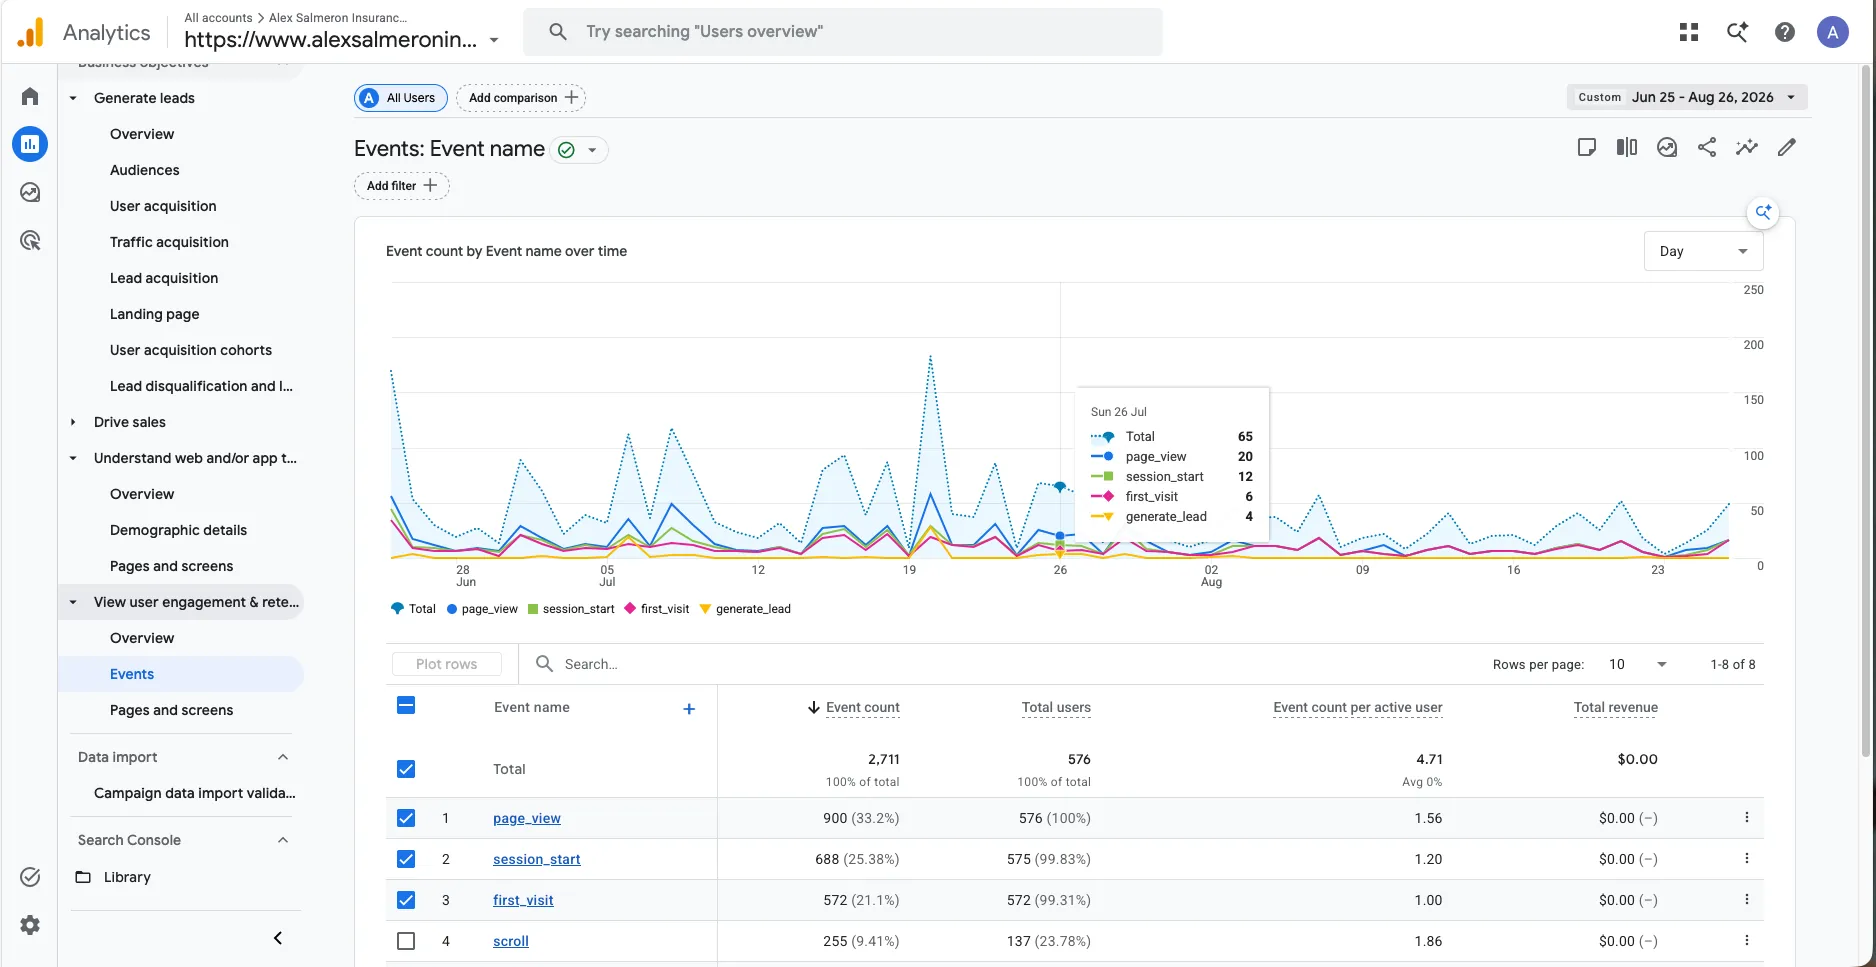Viewport: 1876px width, 967px height.
Task: Open the apps grid icon in header
Action: click(1689, 32)
